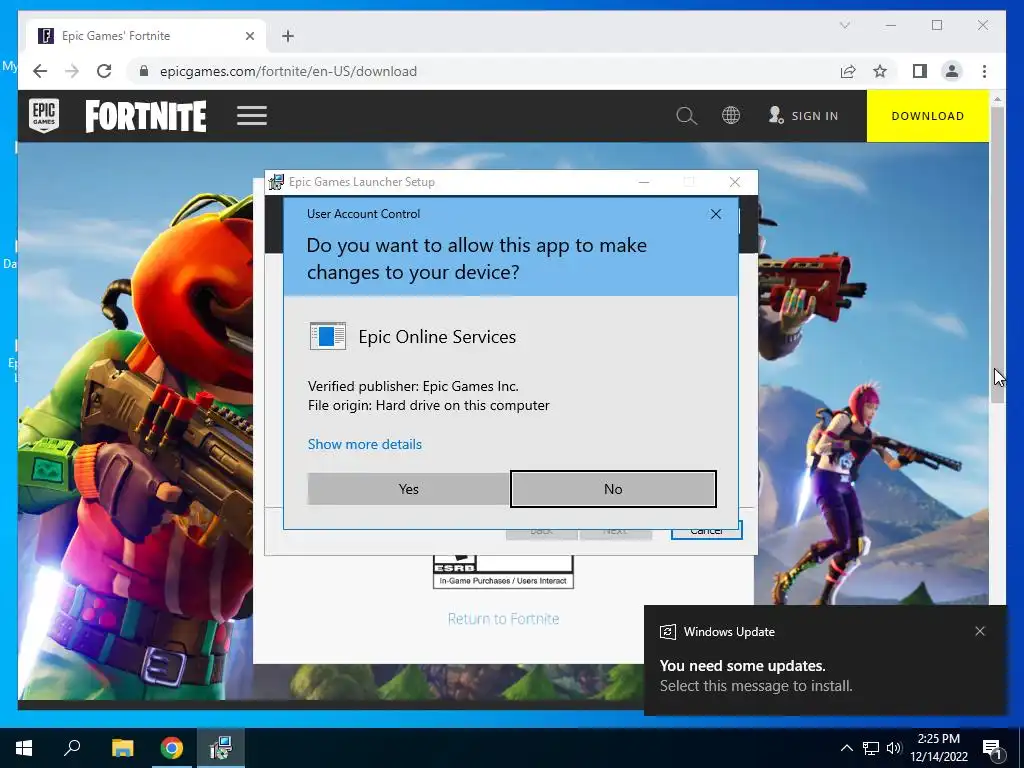Close the User Account Control dialog
Image resolution: width=1024 pixels, height=768 pixels.
click(x=716, y=214)
